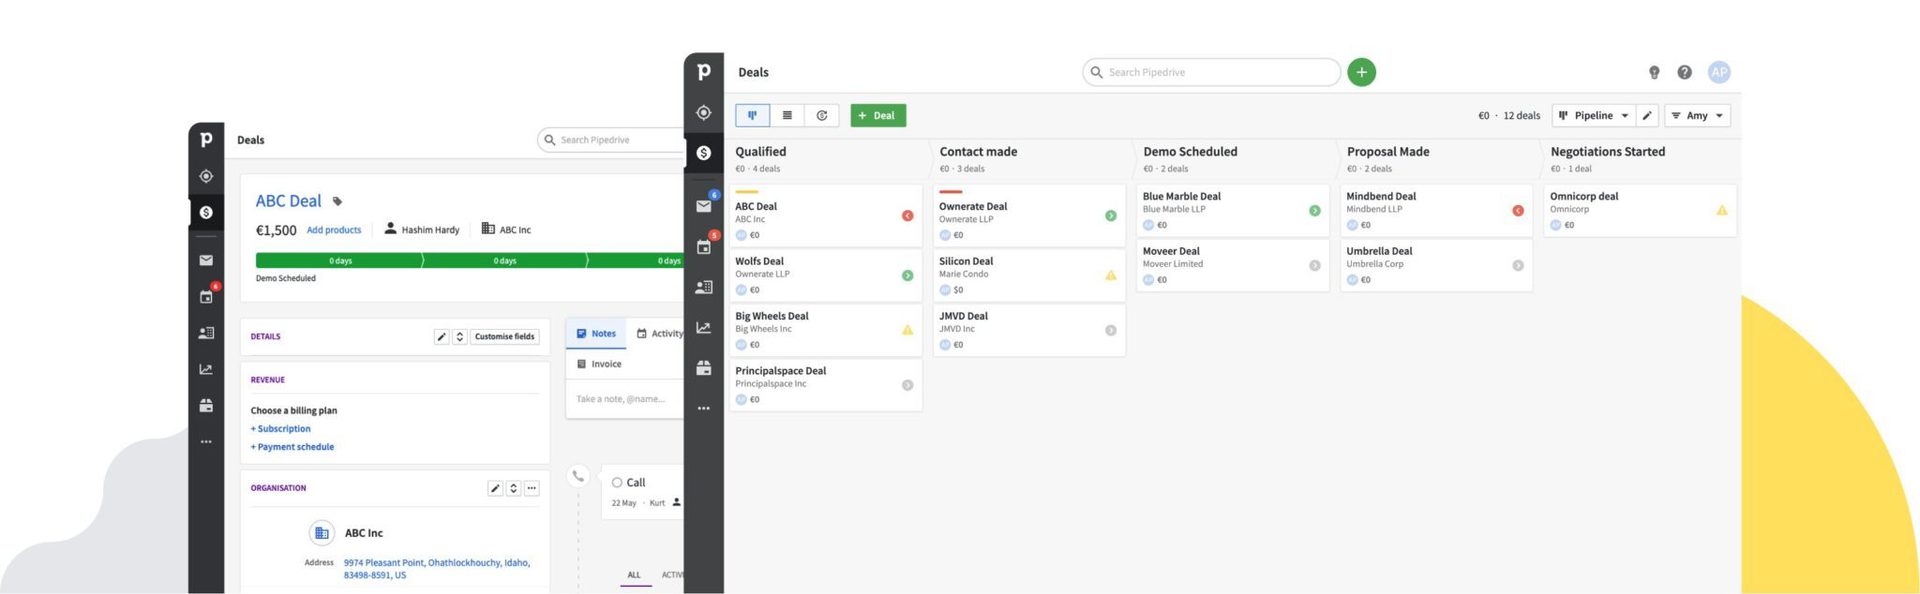
Task: Click the green Demo Scheduled stage progress bar
Action: tap(340, 260)
